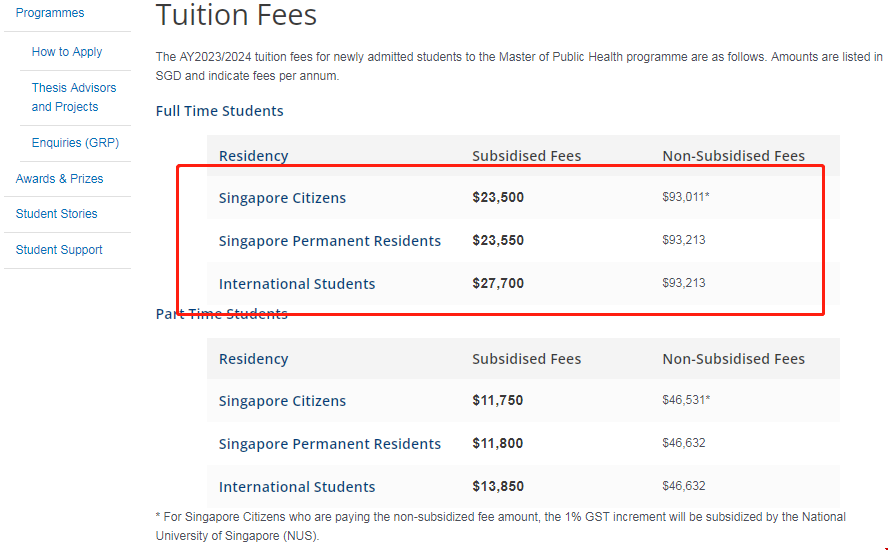
Task: Select the $11,750 part-time subsidised fee
Action: [498, 401]
